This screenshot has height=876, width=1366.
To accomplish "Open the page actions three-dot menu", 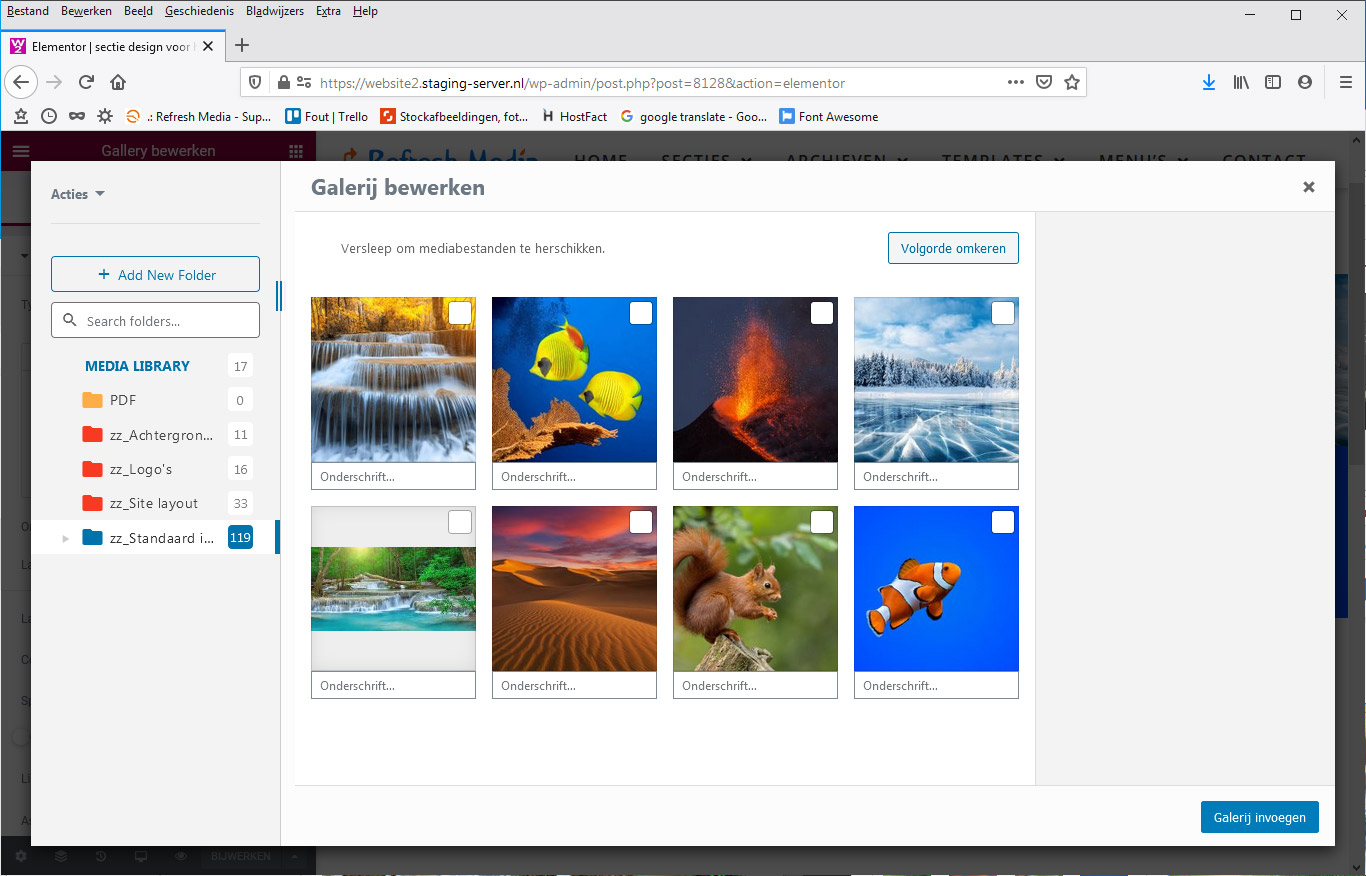I will coord(1015,82).
